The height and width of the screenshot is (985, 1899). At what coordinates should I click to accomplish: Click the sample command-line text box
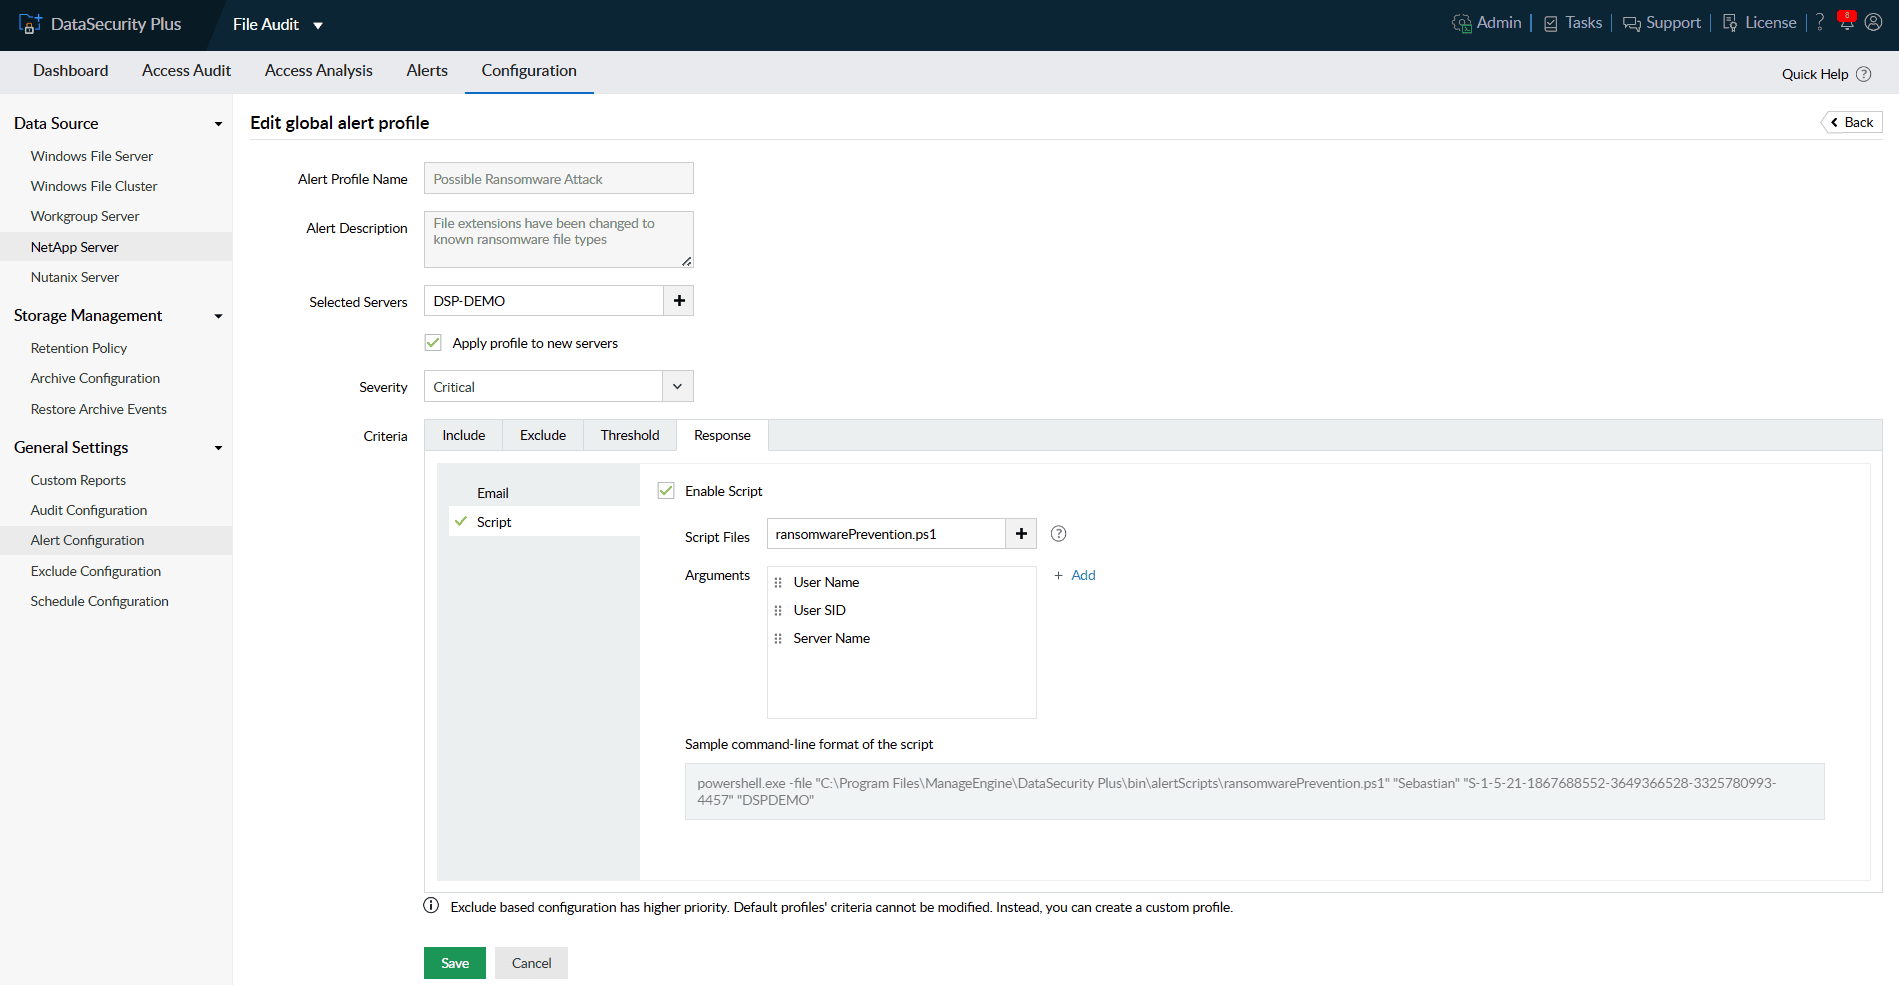1255,791
